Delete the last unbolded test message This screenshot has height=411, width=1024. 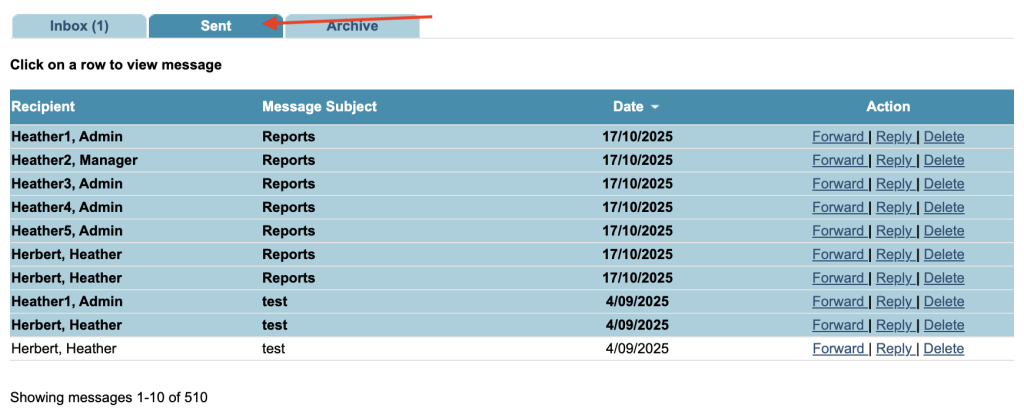[944, 349]
